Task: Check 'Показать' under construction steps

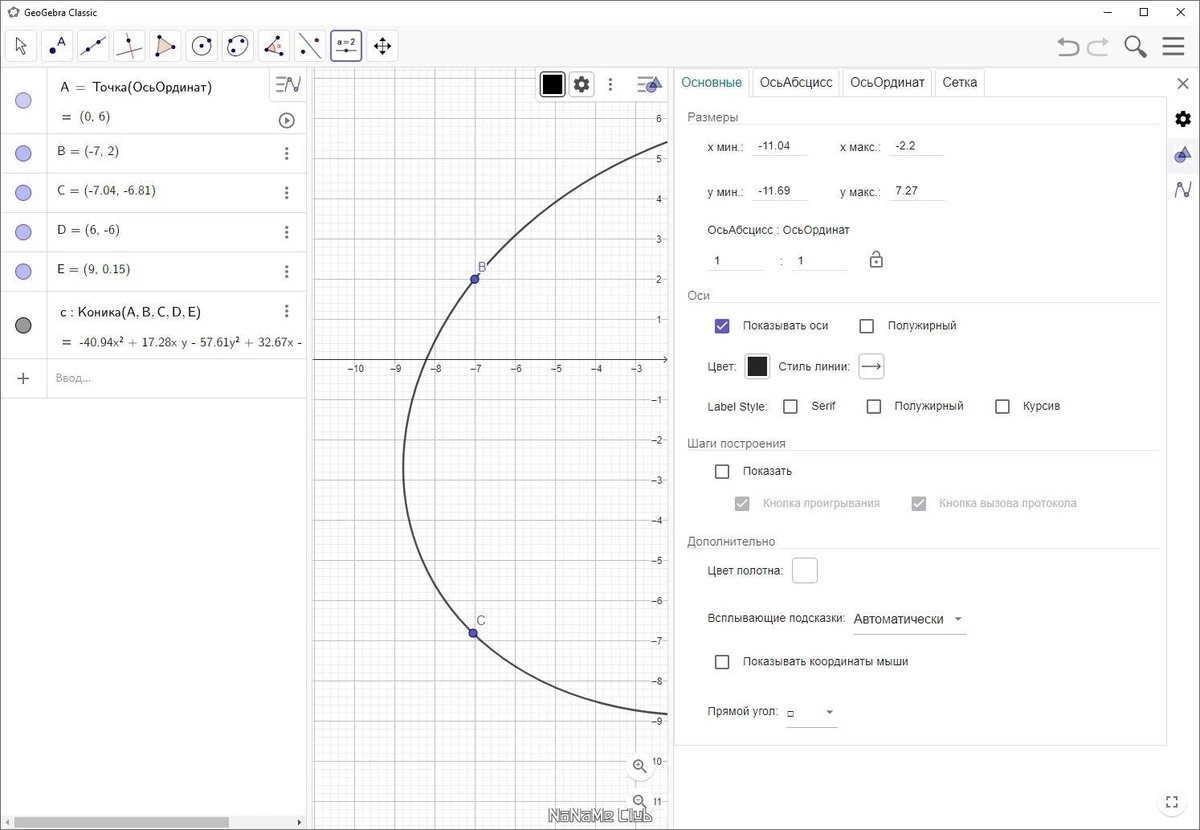Action: pyautogui.click(x=722, y=471)
